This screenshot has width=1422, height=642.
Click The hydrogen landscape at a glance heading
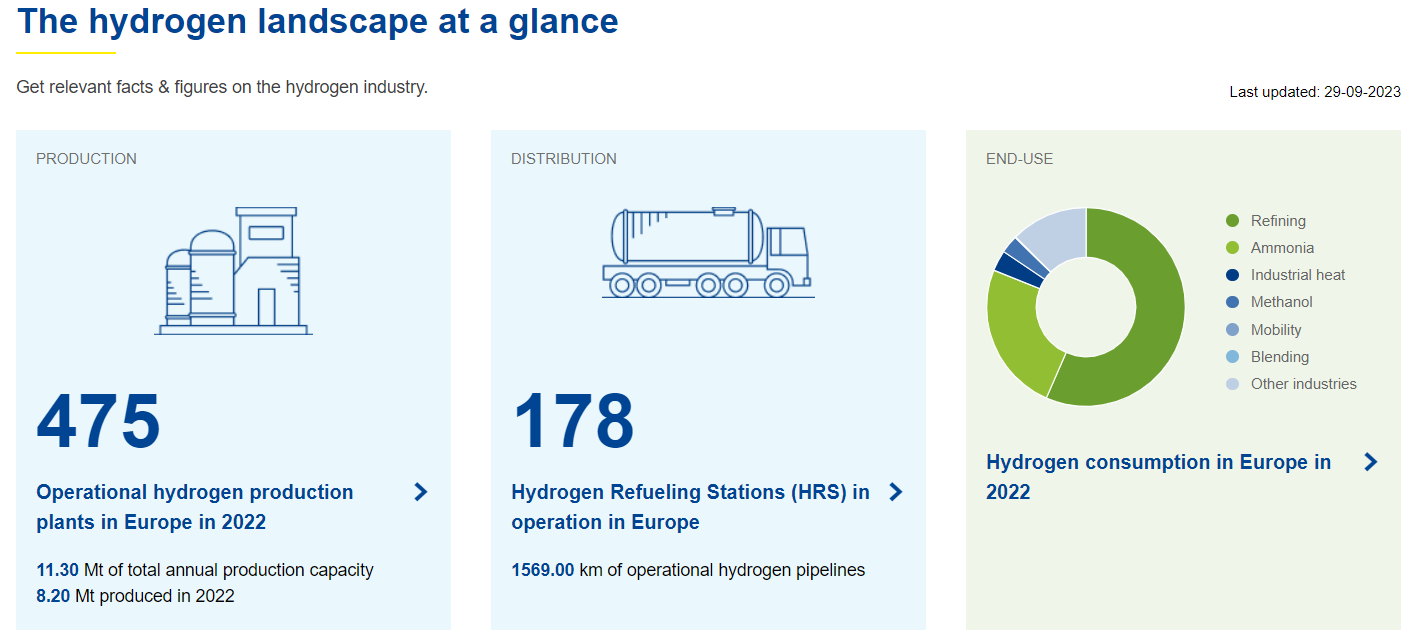pos(318,21)
